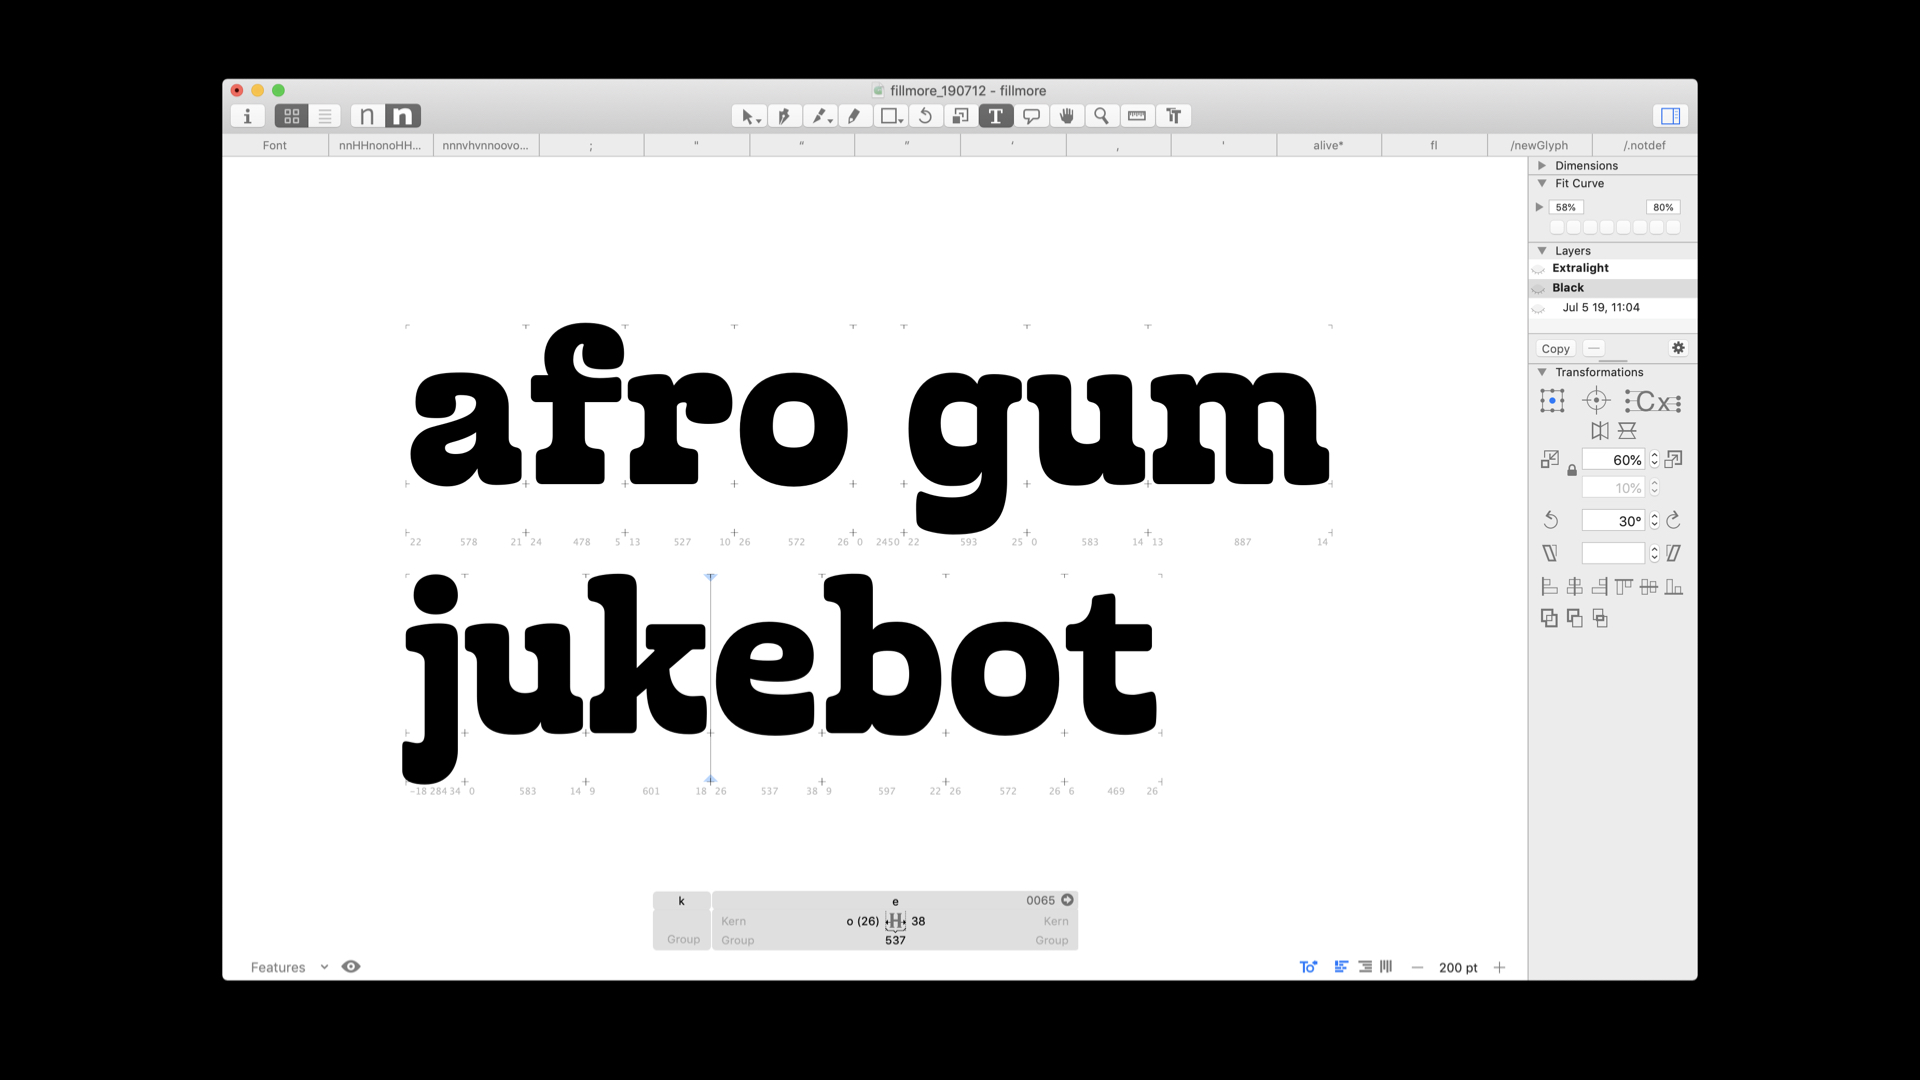This screenshot has height=1080, width=1920.
Task: Rotate selection clockwise
Action: coord(1674,520)
